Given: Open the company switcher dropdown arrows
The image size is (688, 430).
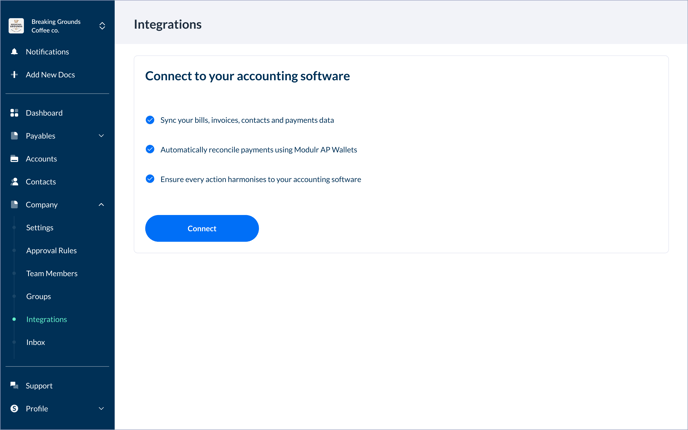Looking at the screenshot, I should [102, 26].
